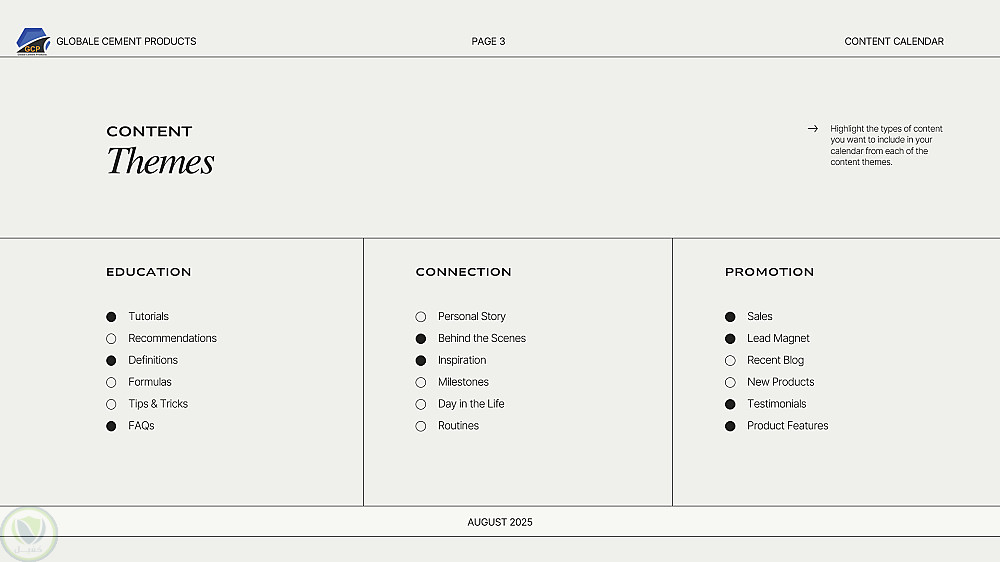Screen dimensions: 1000x562
Task: Toggle the New Products circle marker
Action: pos(730,383)
